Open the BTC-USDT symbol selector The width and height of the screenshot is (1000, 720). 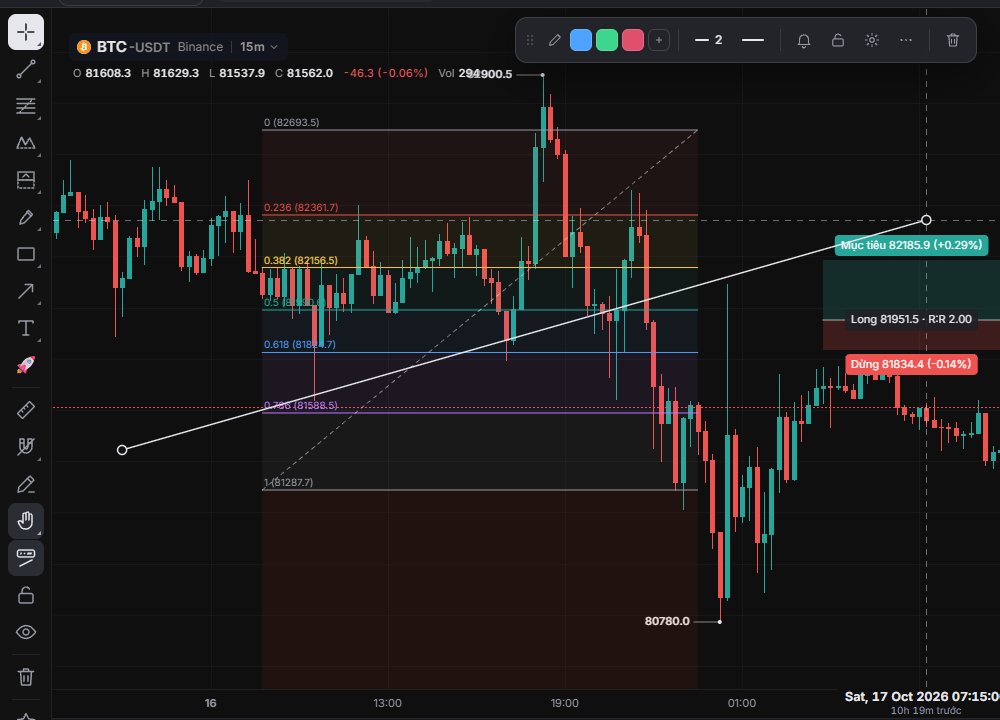[x=124, y=47]
